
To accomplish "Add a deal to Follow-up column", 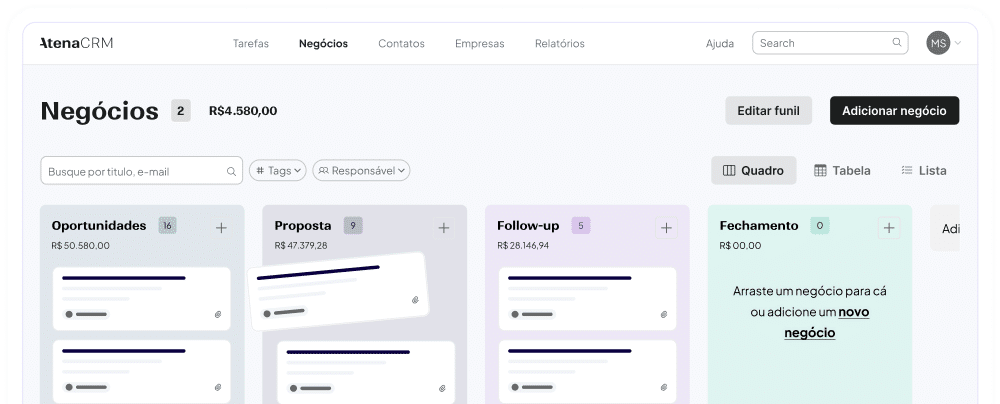I will coord(666,228).
